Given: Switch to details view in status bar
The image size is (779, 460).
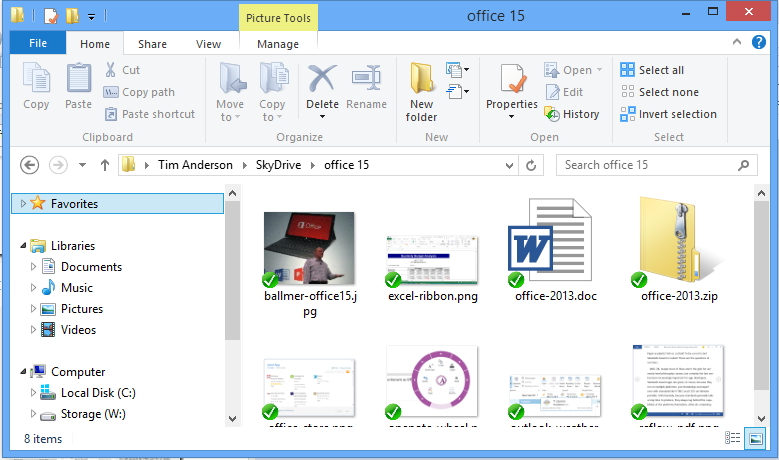Looking at the screenshot, I should 732,438.
